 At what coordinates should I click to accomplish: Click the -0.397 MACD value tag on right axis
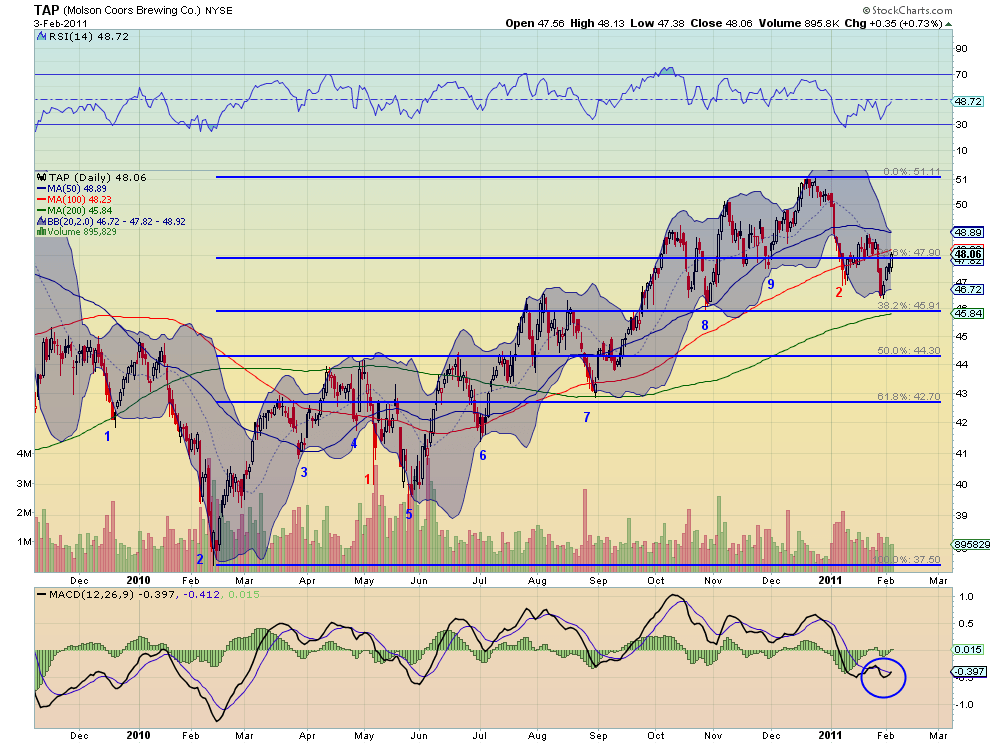pos(969,671)
